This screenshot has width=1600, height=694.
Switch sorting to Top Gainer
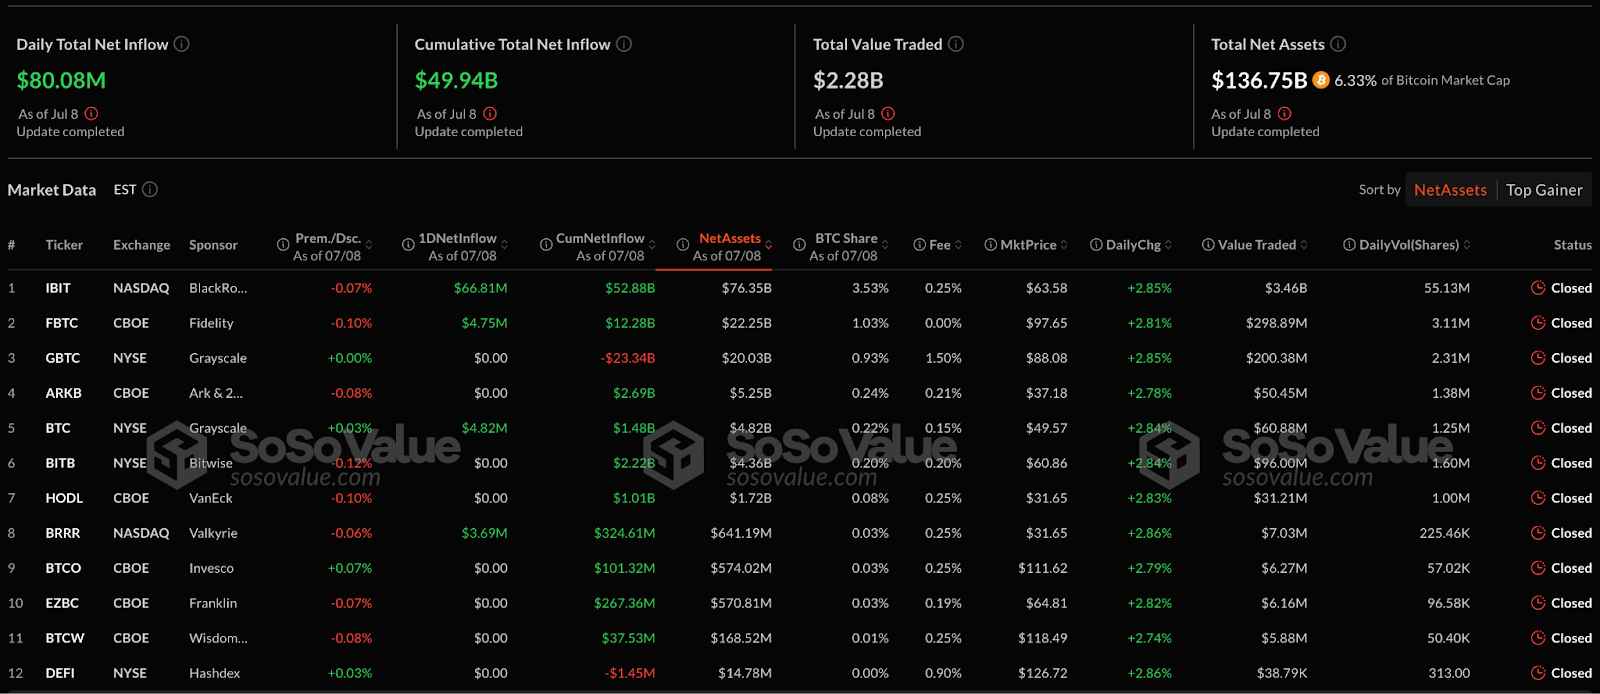1544,190
